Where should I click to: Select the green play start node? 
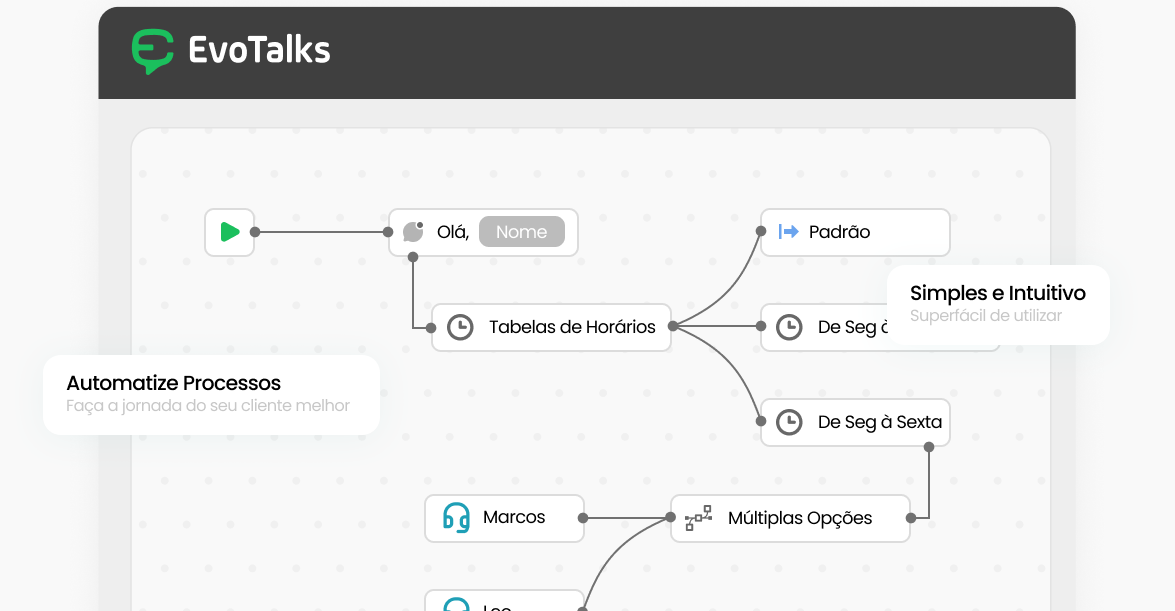click(229, 232)
